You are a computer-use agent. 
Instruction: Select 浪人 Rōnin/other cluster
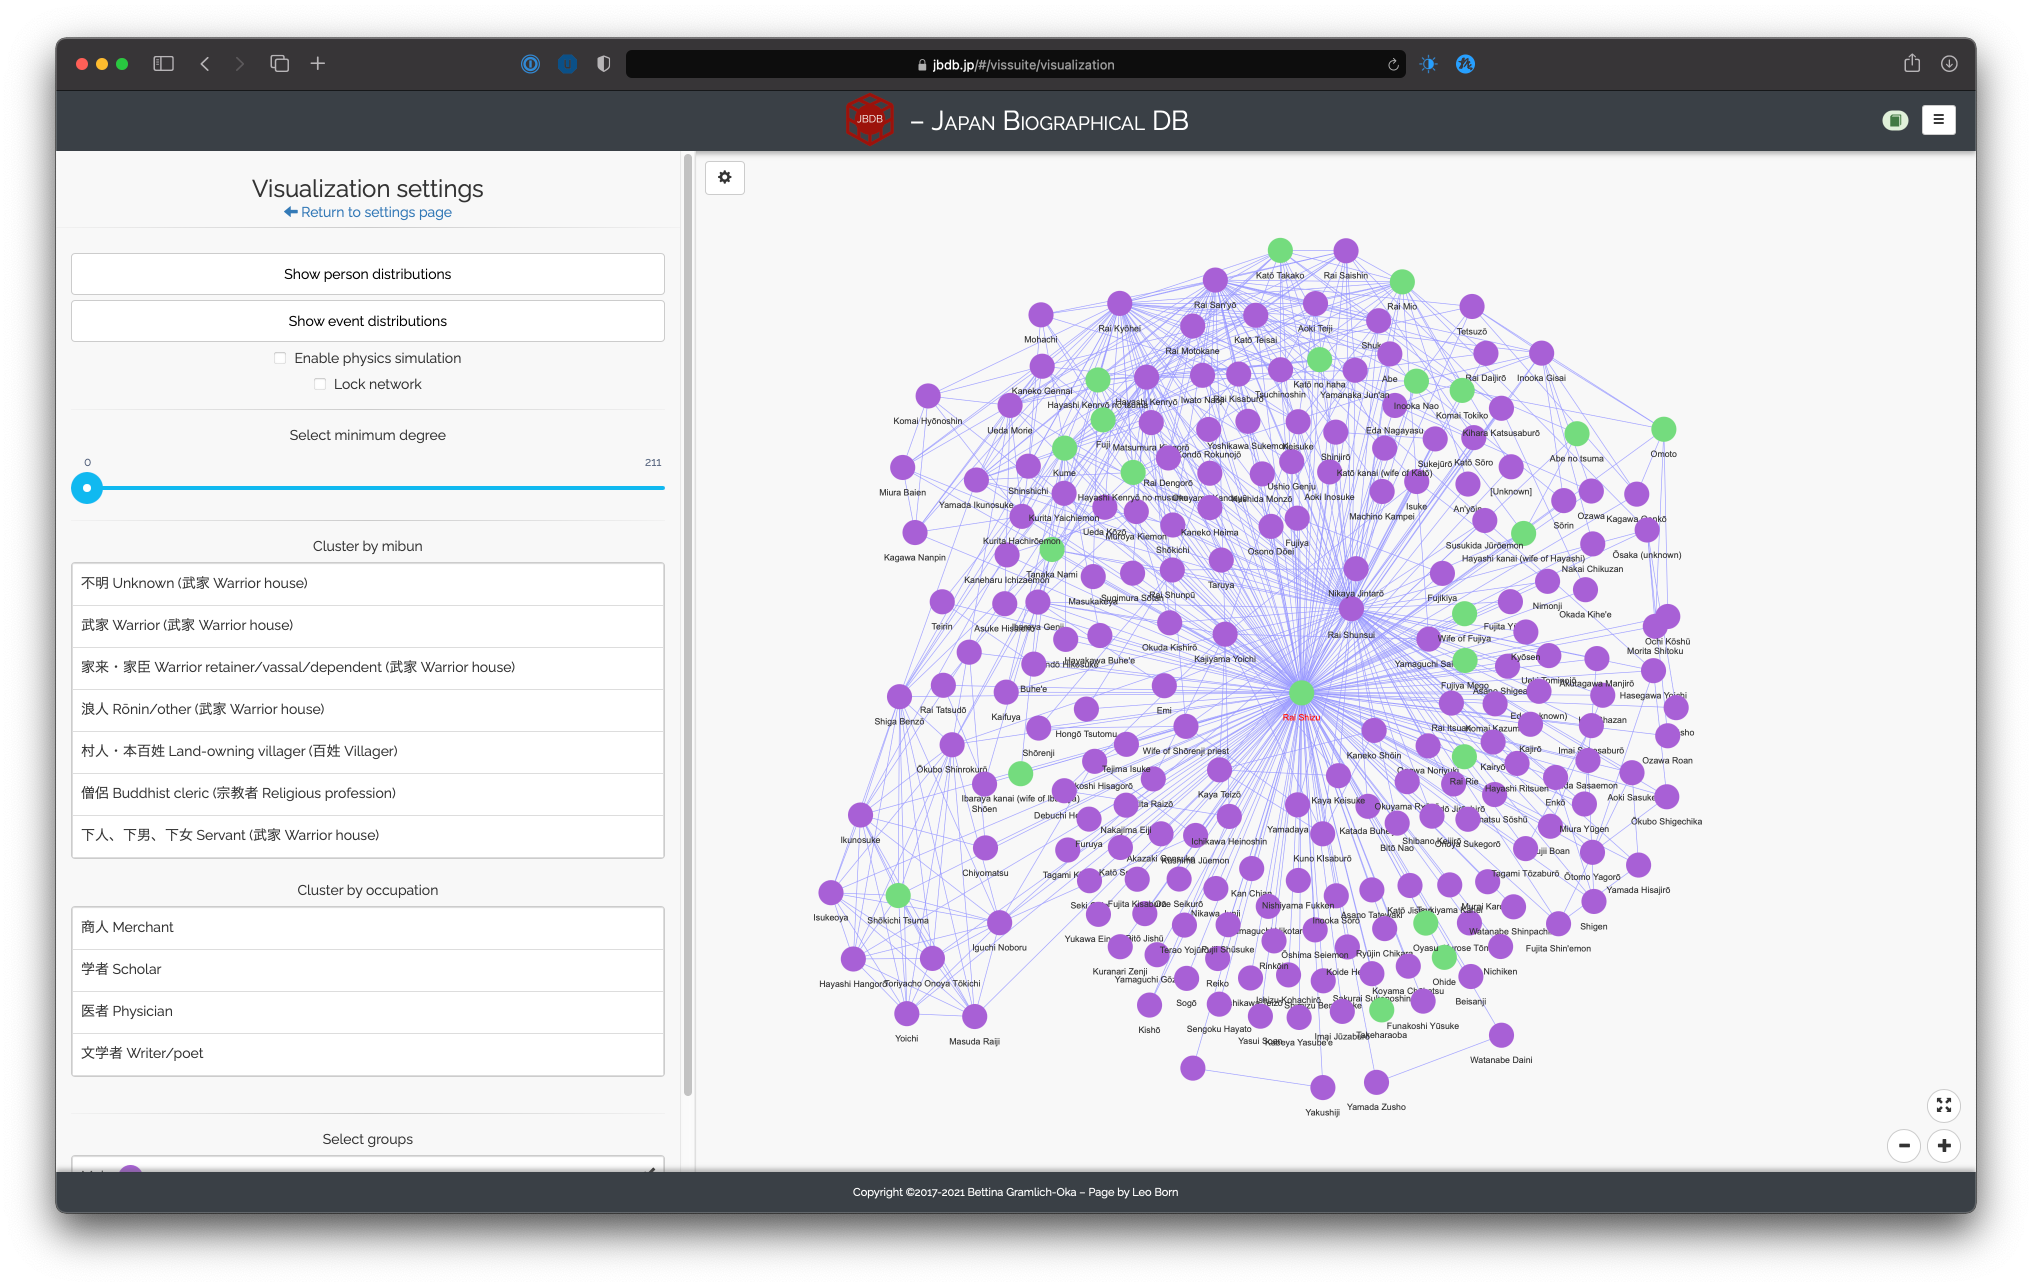(x=368, y=709)
